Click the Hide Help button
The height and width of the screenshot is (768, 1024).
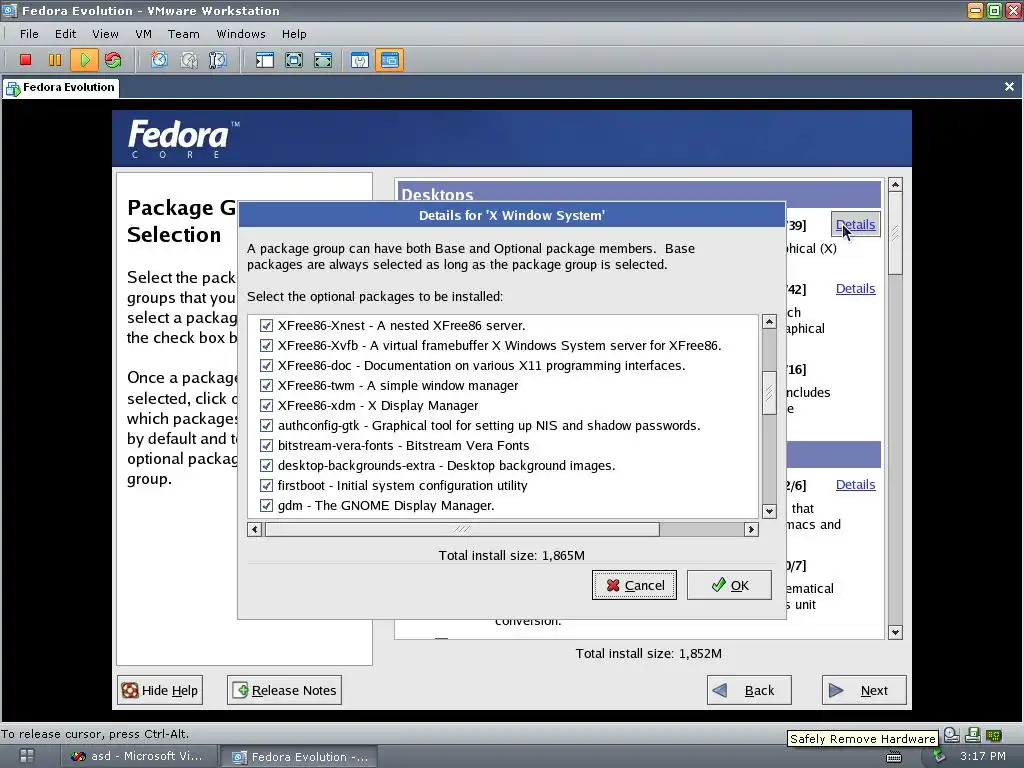coord(160,690)
